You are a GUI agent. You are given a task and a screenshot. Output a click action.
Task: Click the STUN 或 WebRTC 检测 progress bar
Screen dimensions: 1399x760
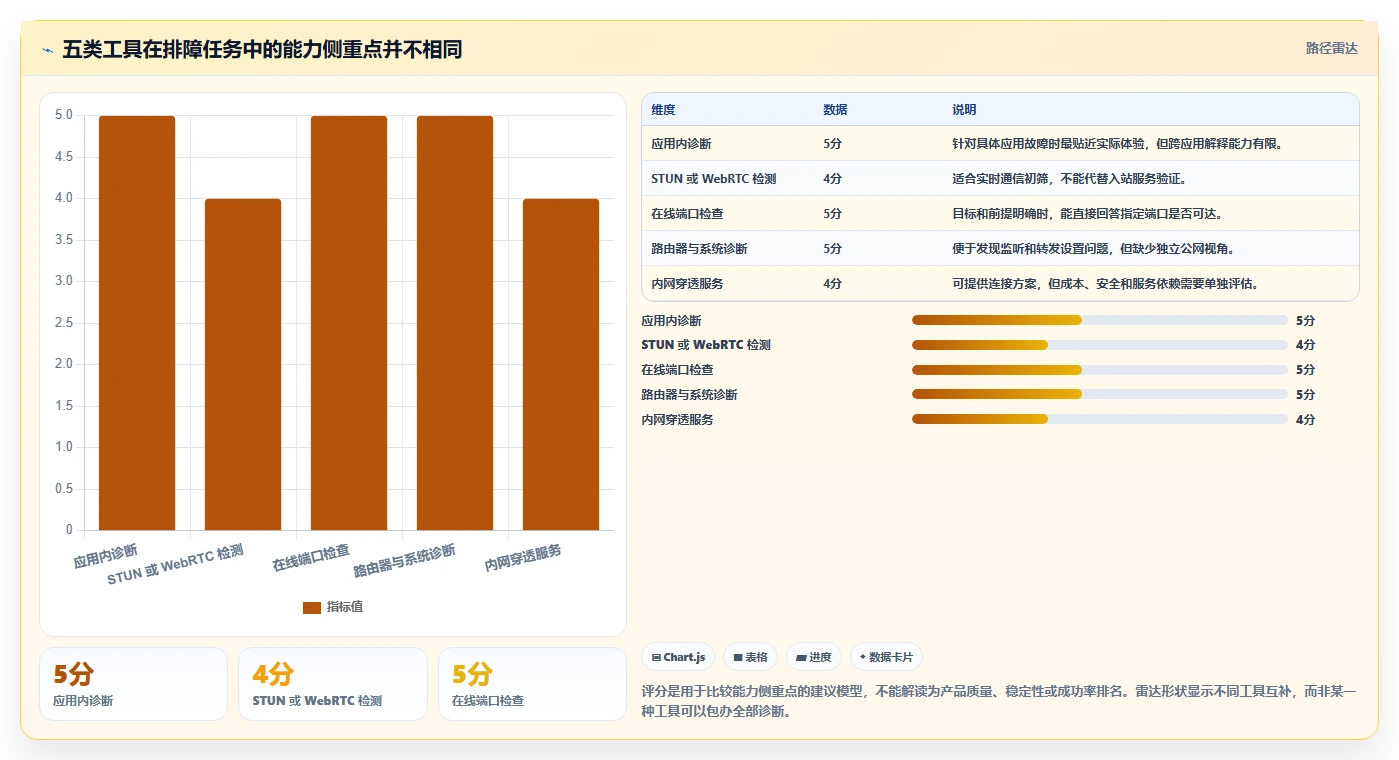click(1100, 345)
